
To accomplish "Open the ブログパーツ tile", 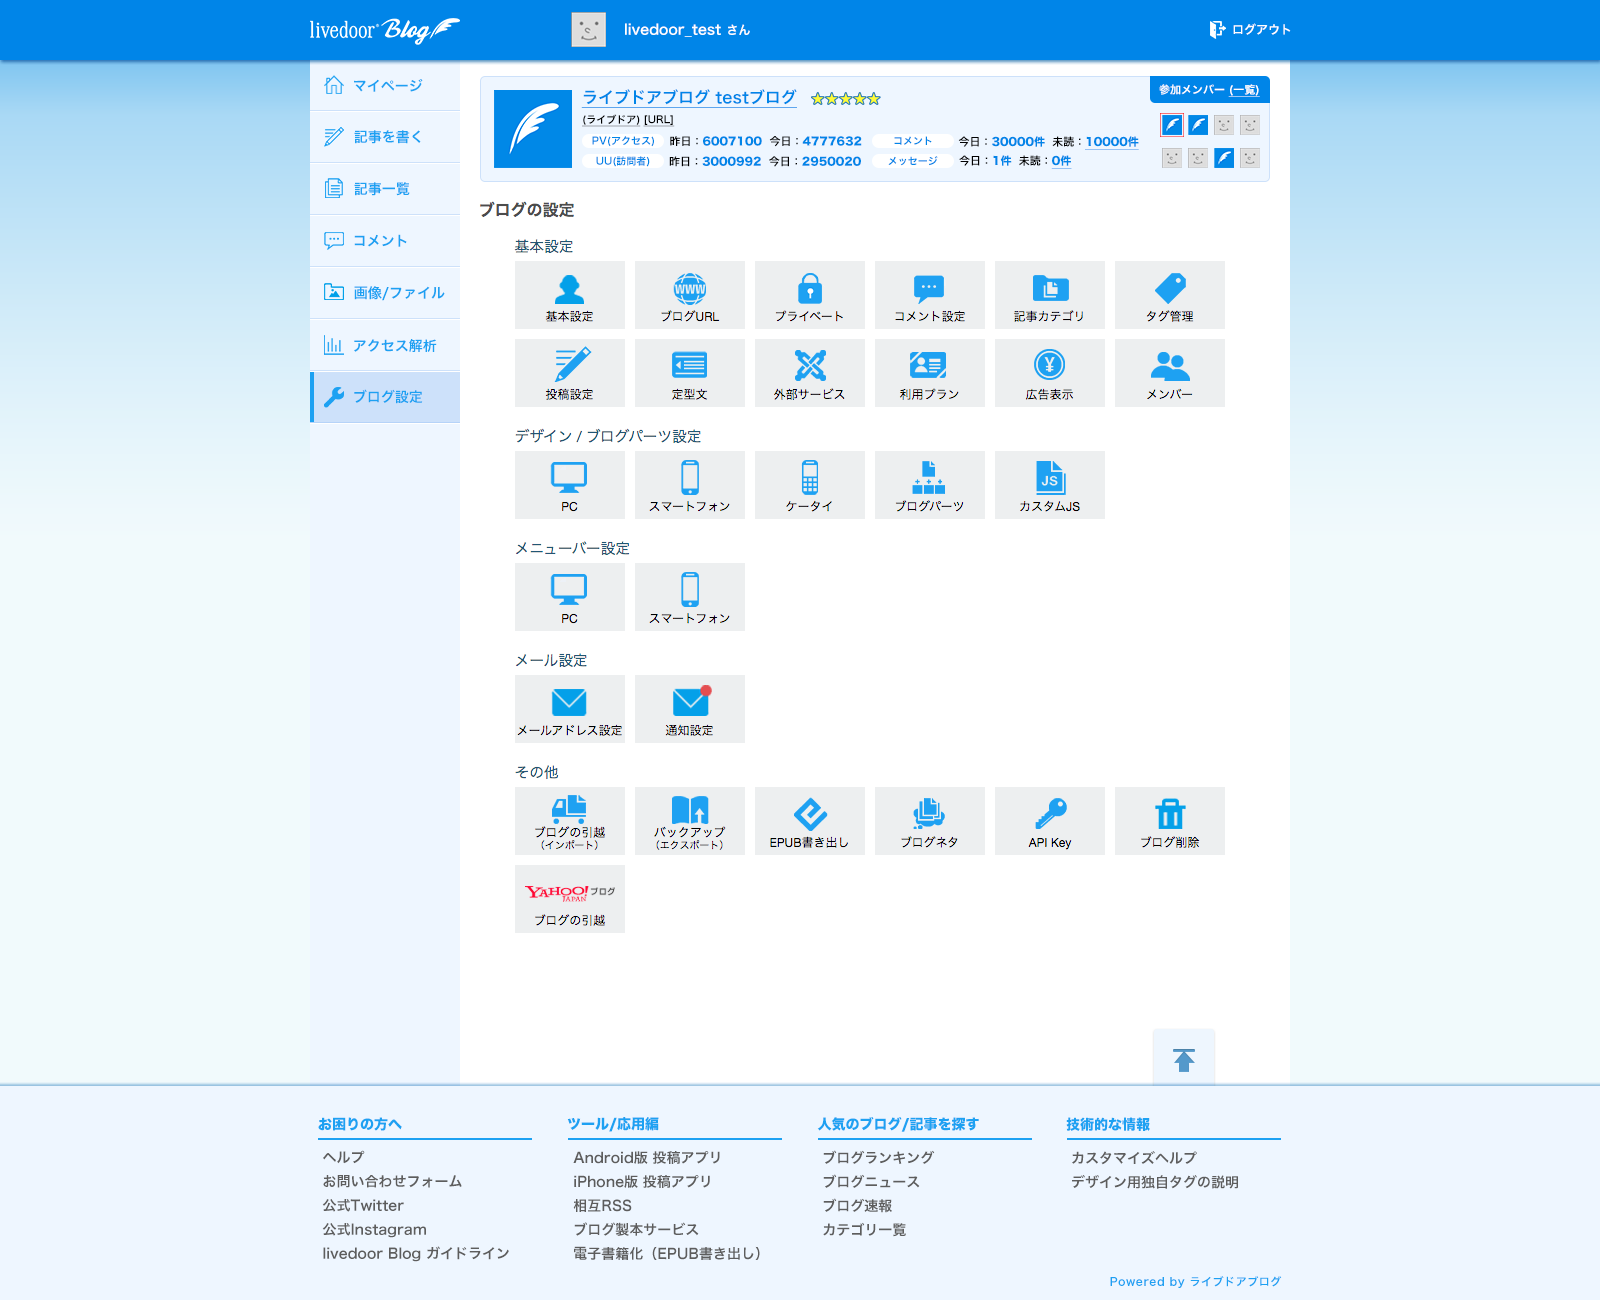I will [930, 485].
